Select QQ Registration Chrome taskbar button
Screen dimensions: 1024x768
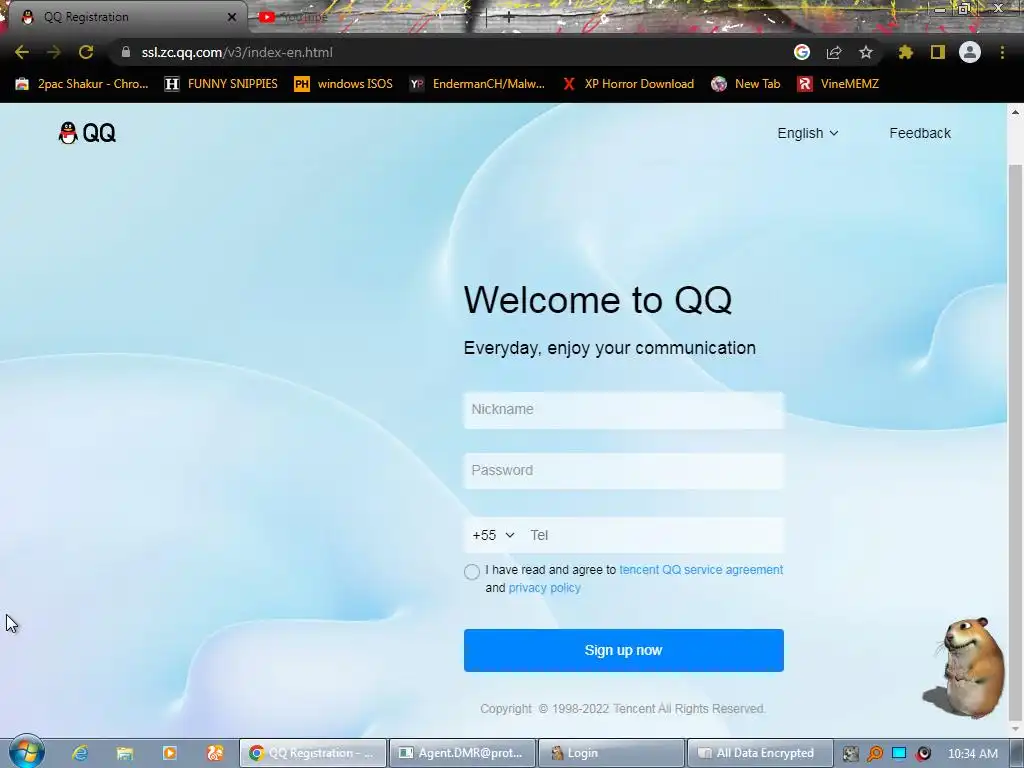tap(313, 753)
